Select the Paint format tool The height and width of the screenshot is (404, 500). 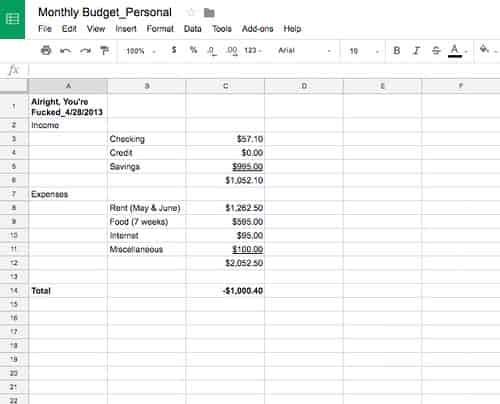[x=105, y=51]
